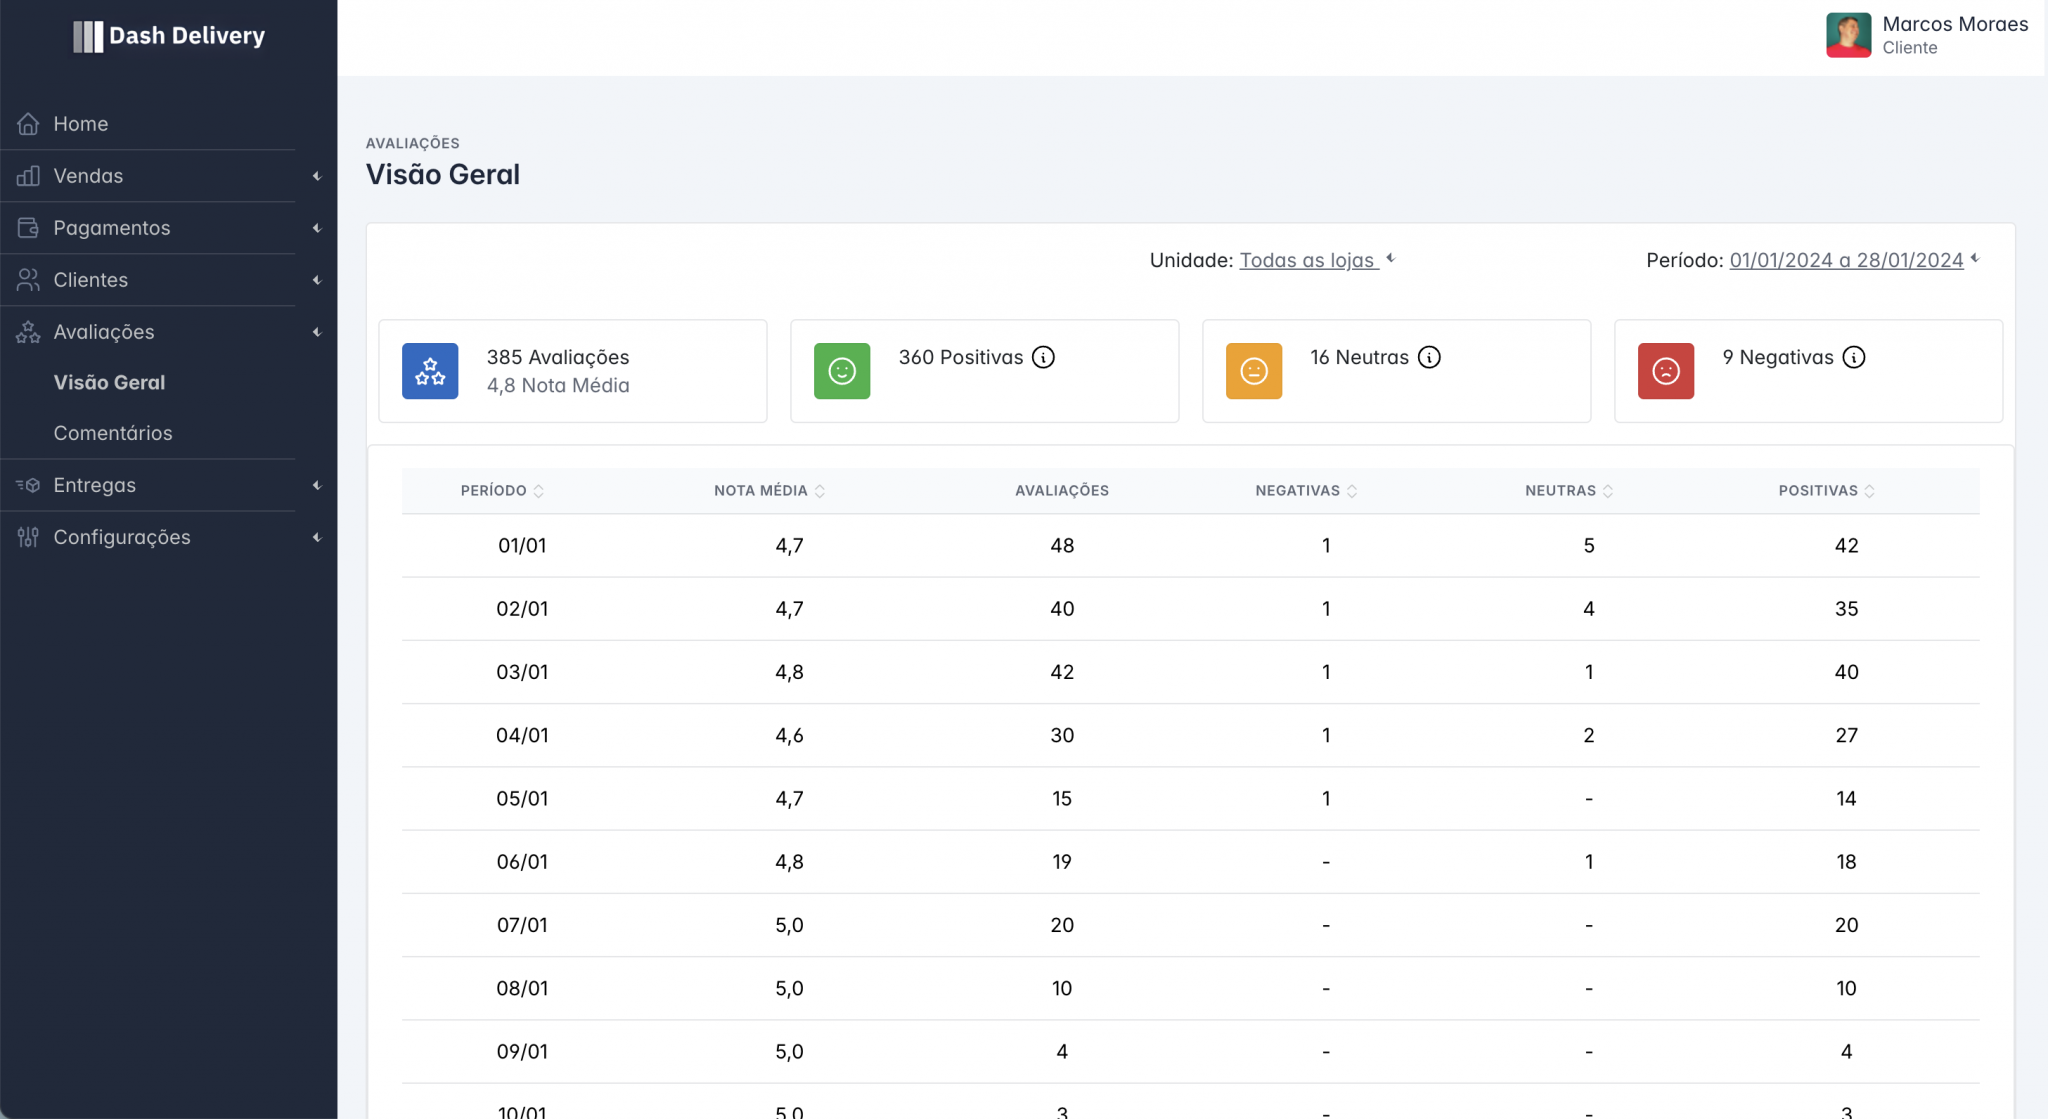The image size is (2048, 1119).
Task: Open Marcos Moraes user profile avatar
Action: tap(1848, 35)
